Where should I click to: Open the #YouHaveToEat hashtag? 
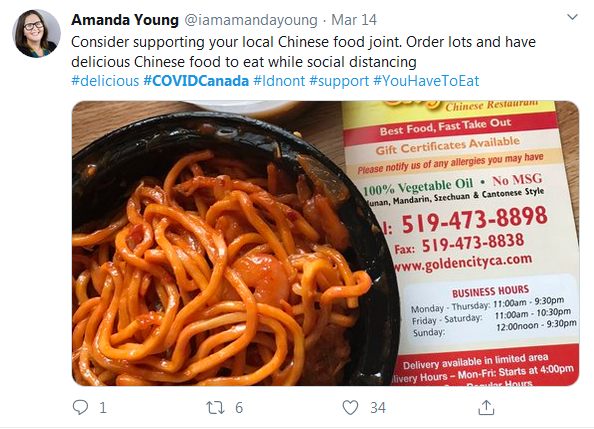pos(426,81)
